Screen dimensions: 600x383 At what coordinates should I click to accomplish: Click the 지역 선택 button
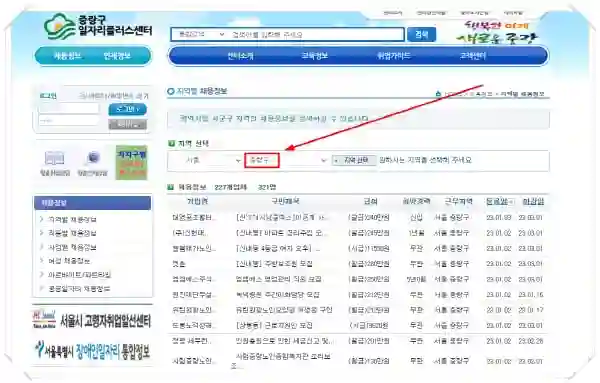(x=353, y=160)
